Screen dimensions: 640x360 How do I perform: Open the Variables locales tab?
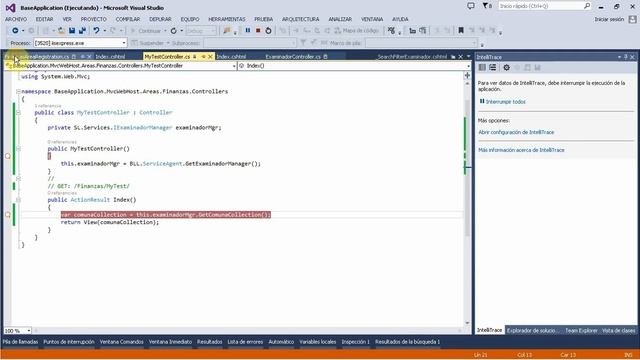(317, 342)
